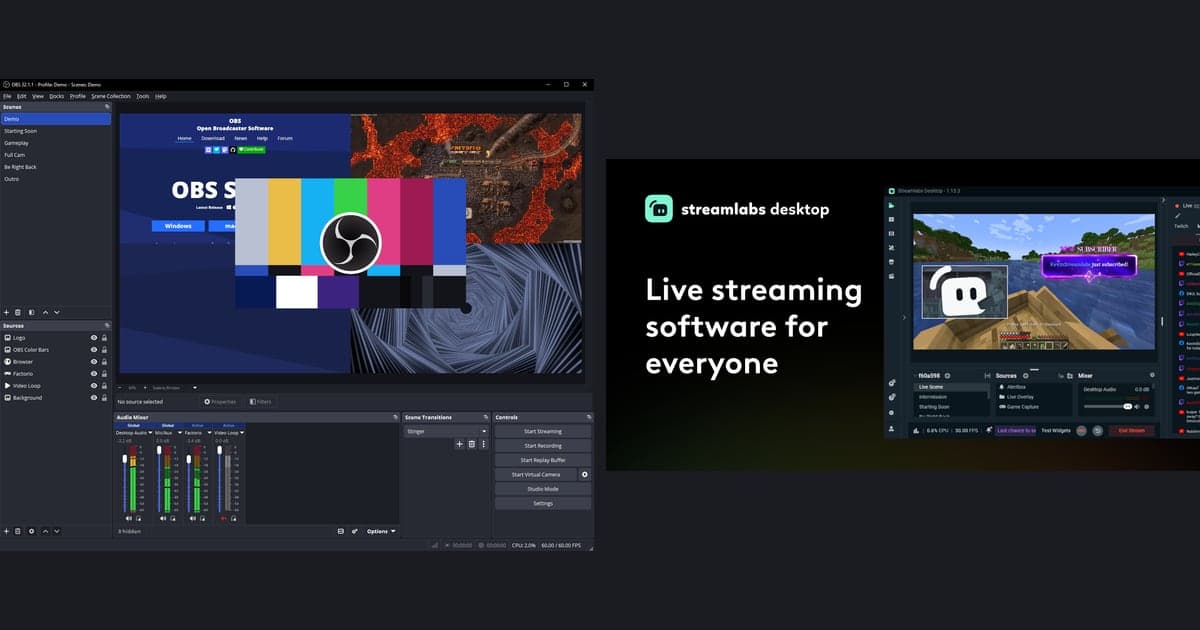
Task: Switch the audio mixer layout icon
Action: pyautogui.click(x=341, y=531)
